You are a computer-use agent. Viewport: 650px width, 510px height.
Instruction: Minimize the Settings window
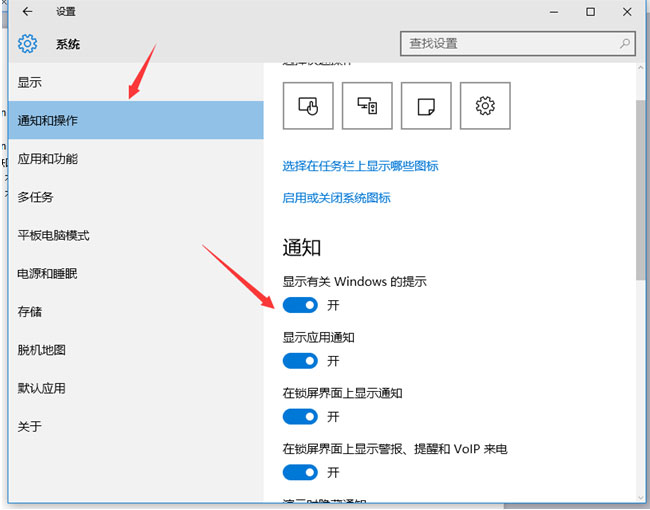click(x=554, y=12)
